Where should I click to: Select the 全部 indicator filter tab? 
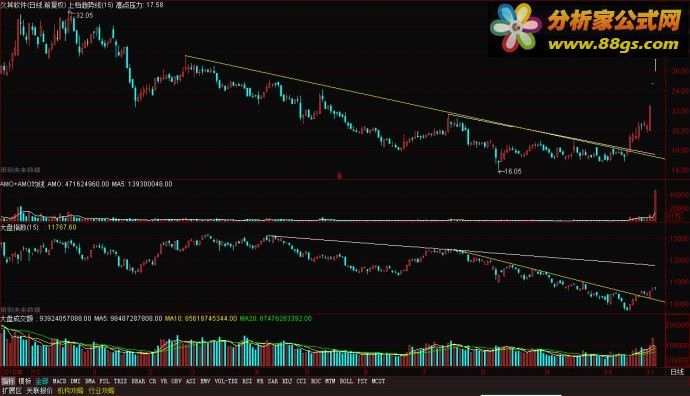(x=42, y=381)
